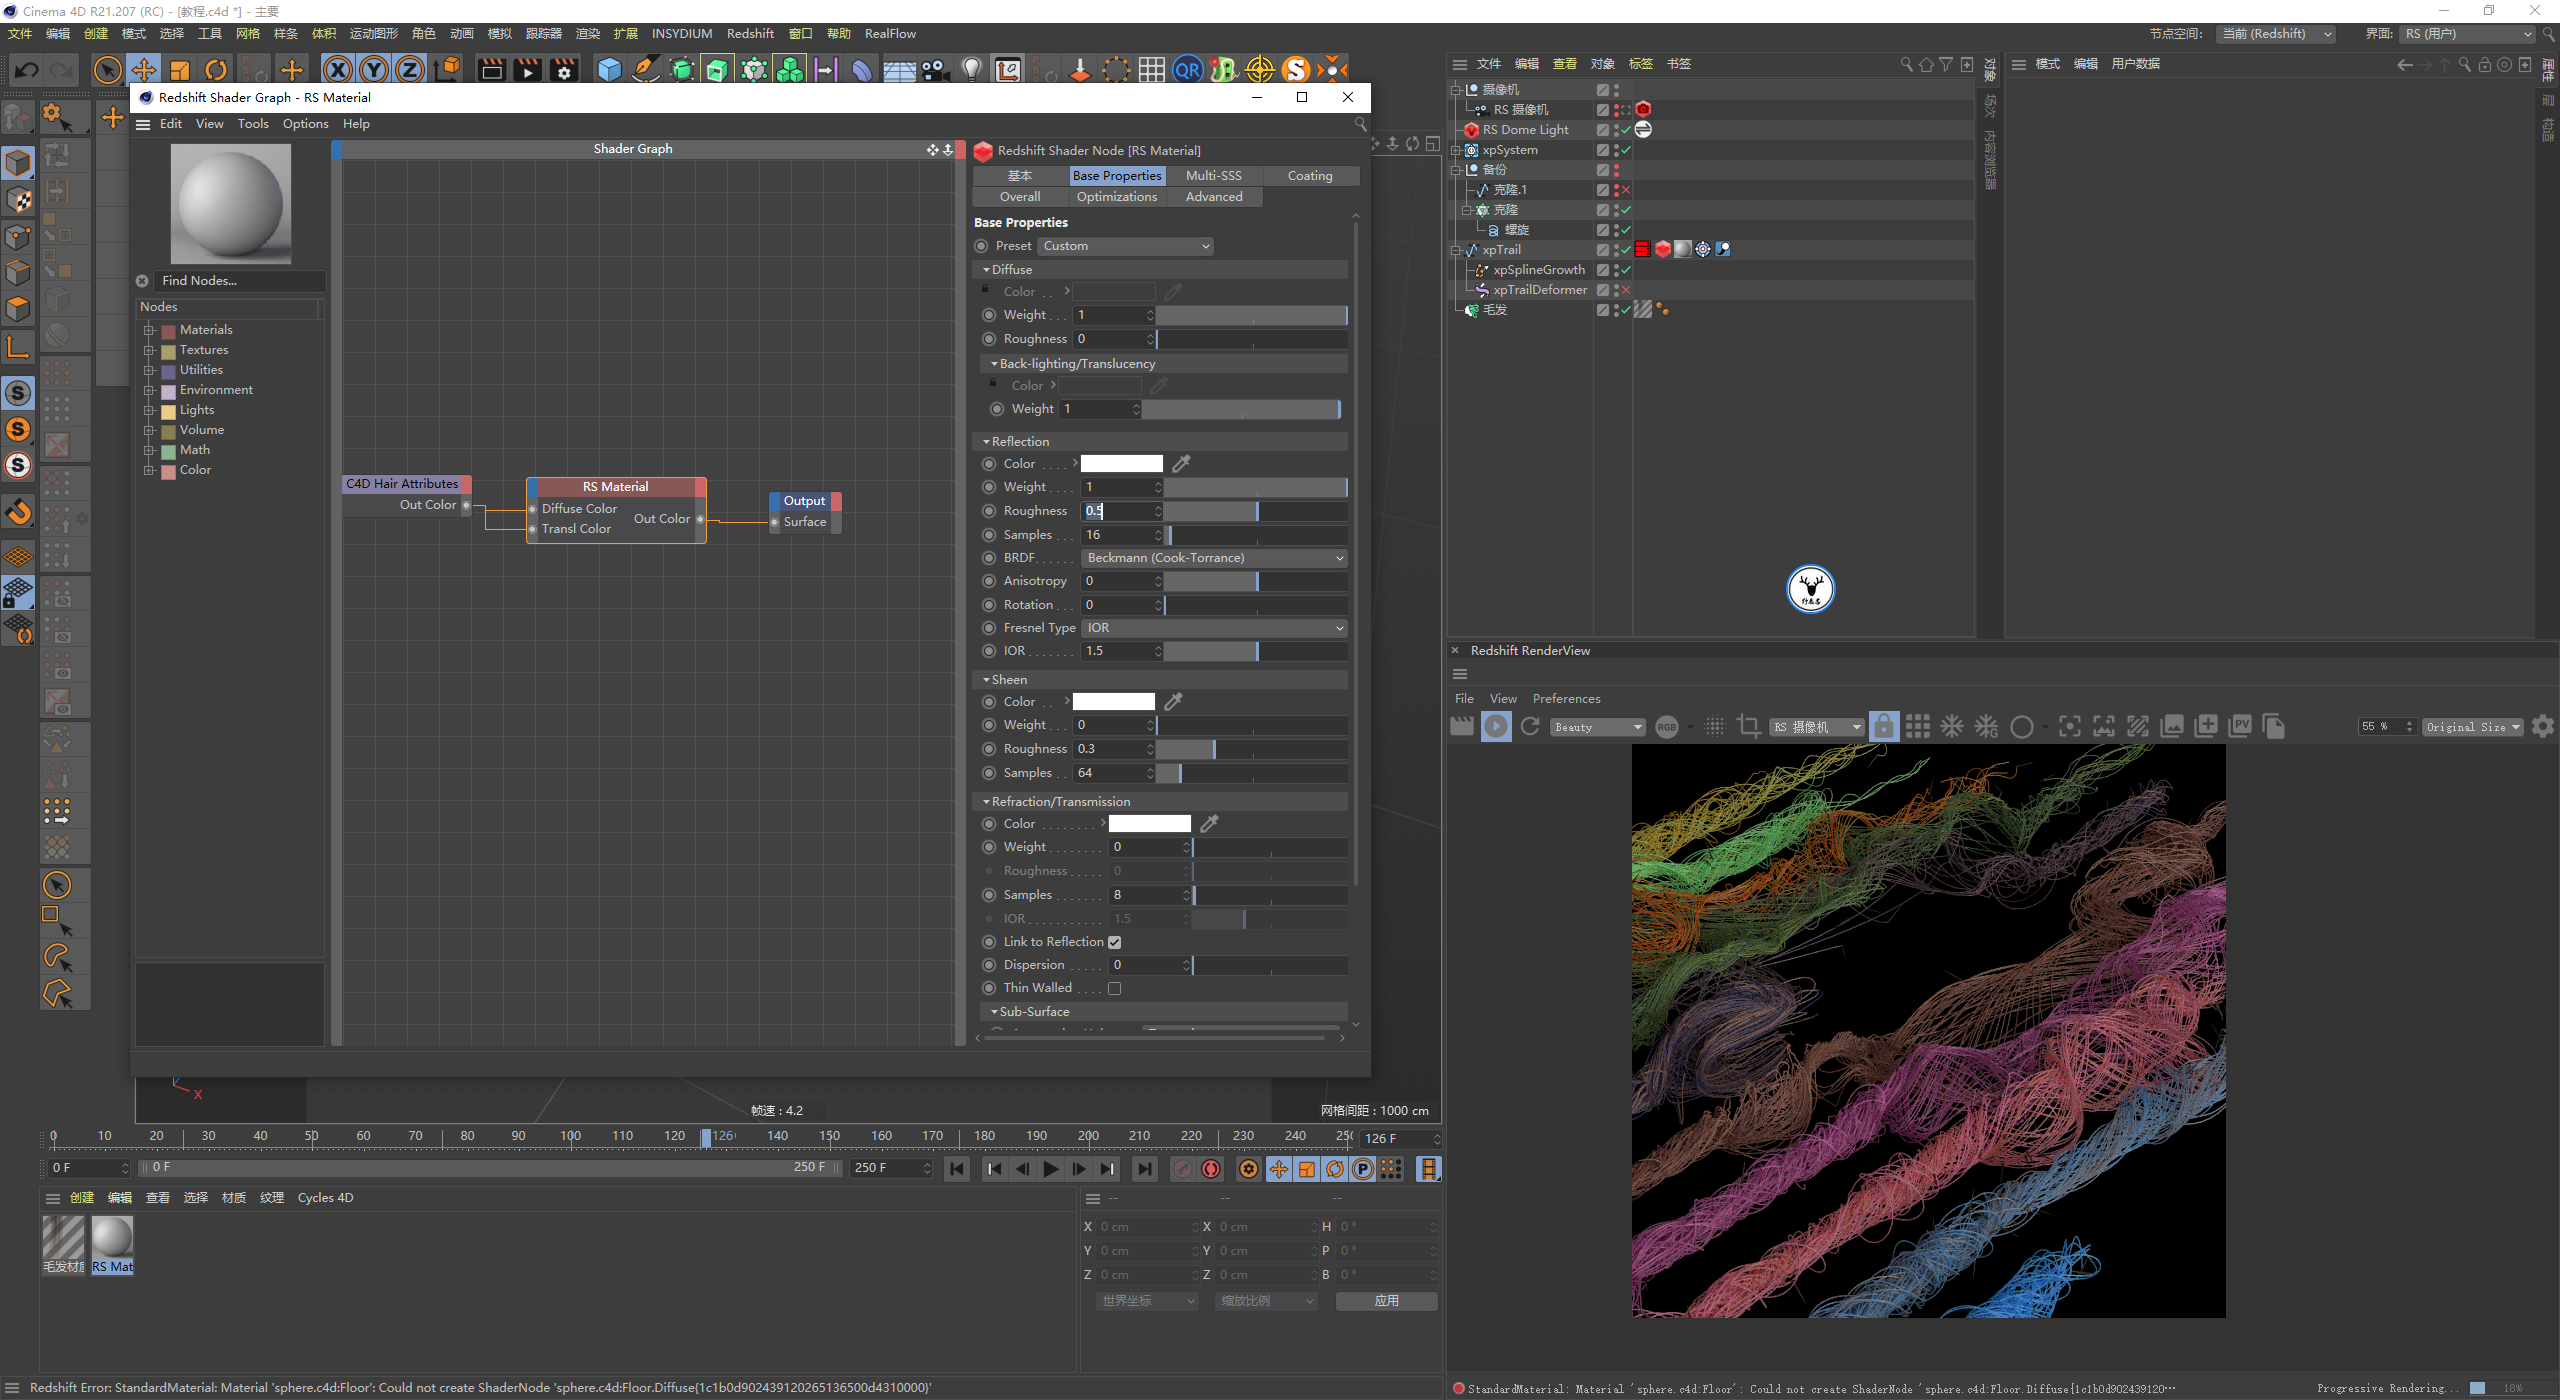Toggle X axis lock button
Screen dimensions: 2560x1400
coord(338,70)
